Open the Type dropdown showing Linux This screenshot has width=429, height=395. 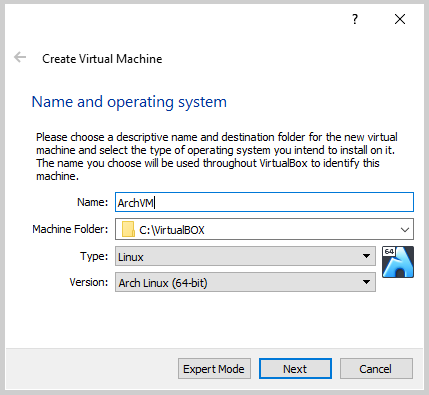[x=245, y=256]
